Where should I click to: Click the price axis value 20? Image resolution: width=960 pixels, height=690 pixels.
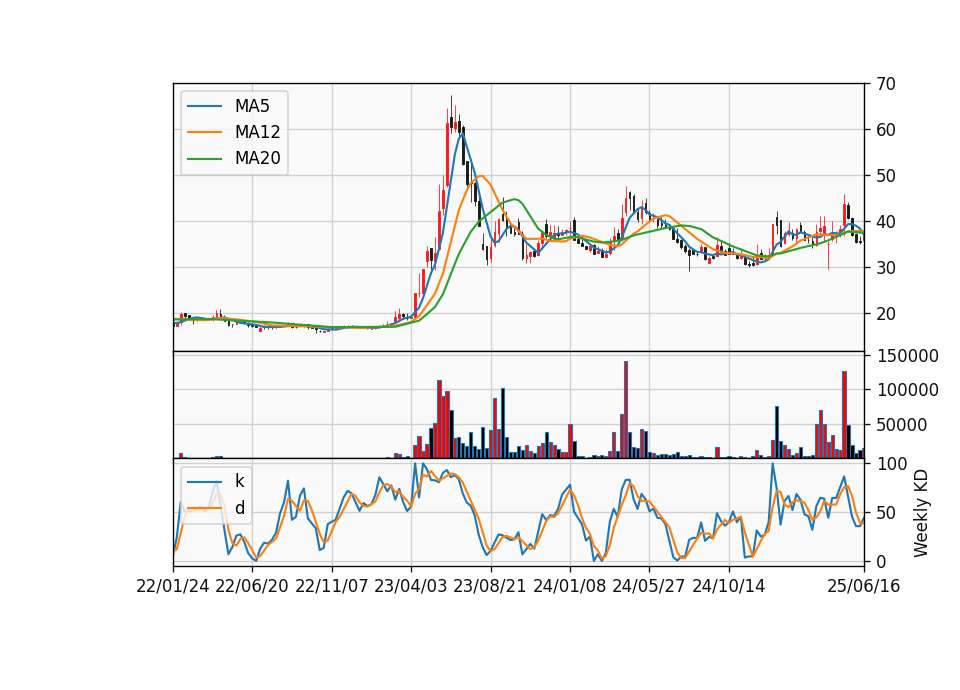click(x=885, y=313)
